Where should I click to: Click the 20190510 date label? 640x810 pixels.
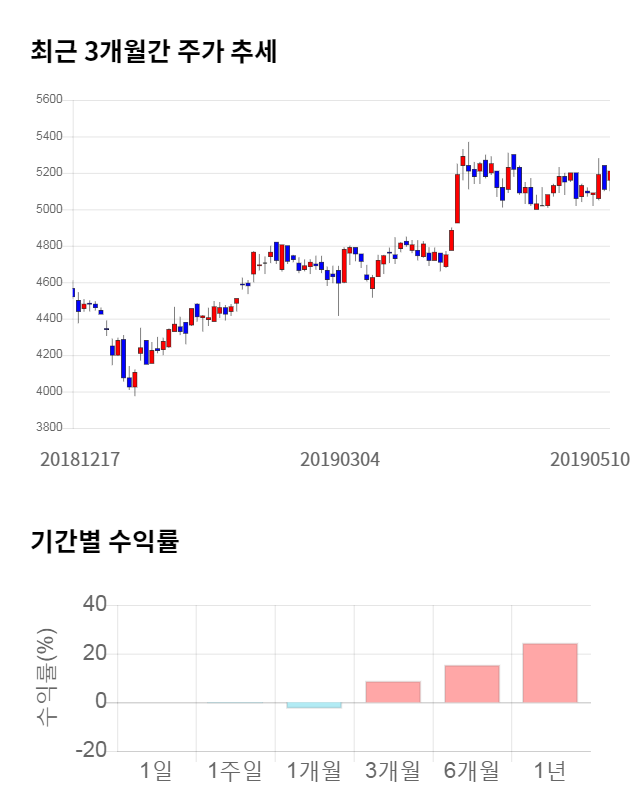(590, 460)
